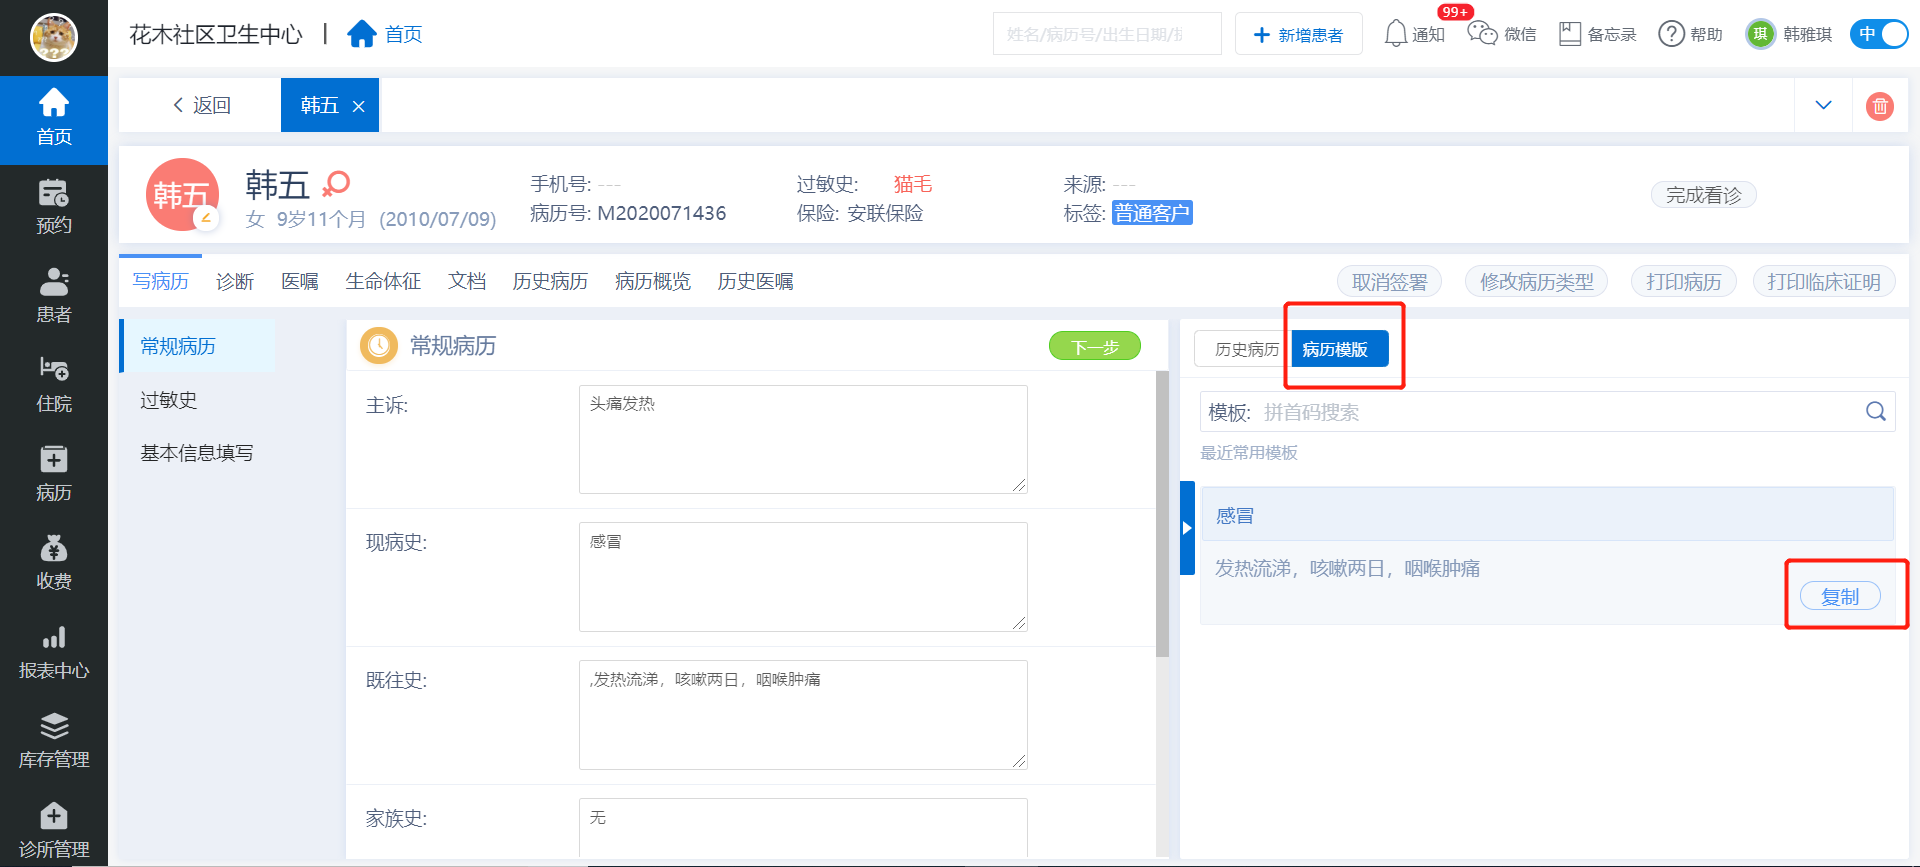Image resolution: width=1920 pixels, height=867 pixels.
Task: Switch to the 病历模版 tab
Action: (1340, 349)
